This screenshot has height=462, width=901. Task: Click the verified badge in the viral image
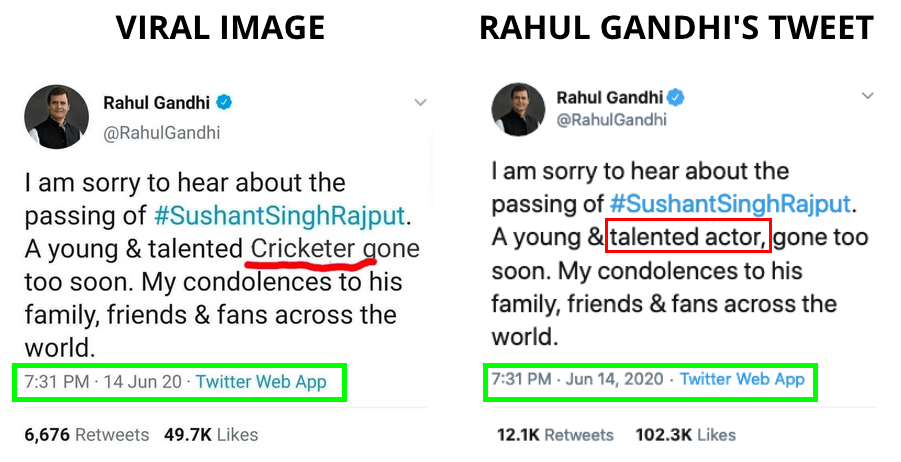pyautogui.click(x=224, y=103)
